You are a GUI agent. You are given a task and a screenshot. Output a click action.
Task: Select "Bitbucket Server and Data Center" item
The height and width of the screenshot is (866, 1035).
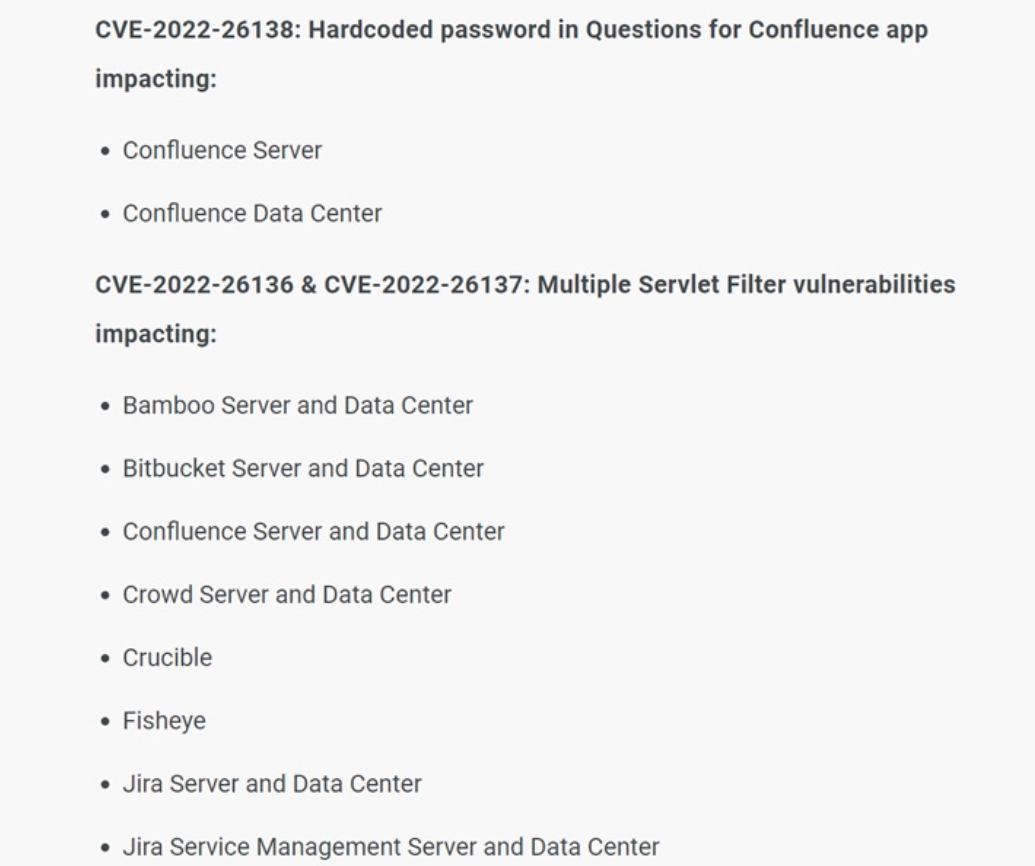303,469
